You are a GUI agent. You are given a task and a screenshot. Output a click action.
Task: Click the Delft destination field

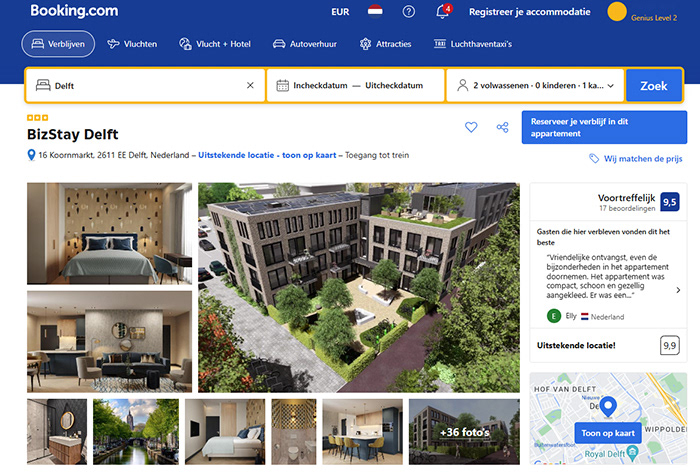pos(146,85)
